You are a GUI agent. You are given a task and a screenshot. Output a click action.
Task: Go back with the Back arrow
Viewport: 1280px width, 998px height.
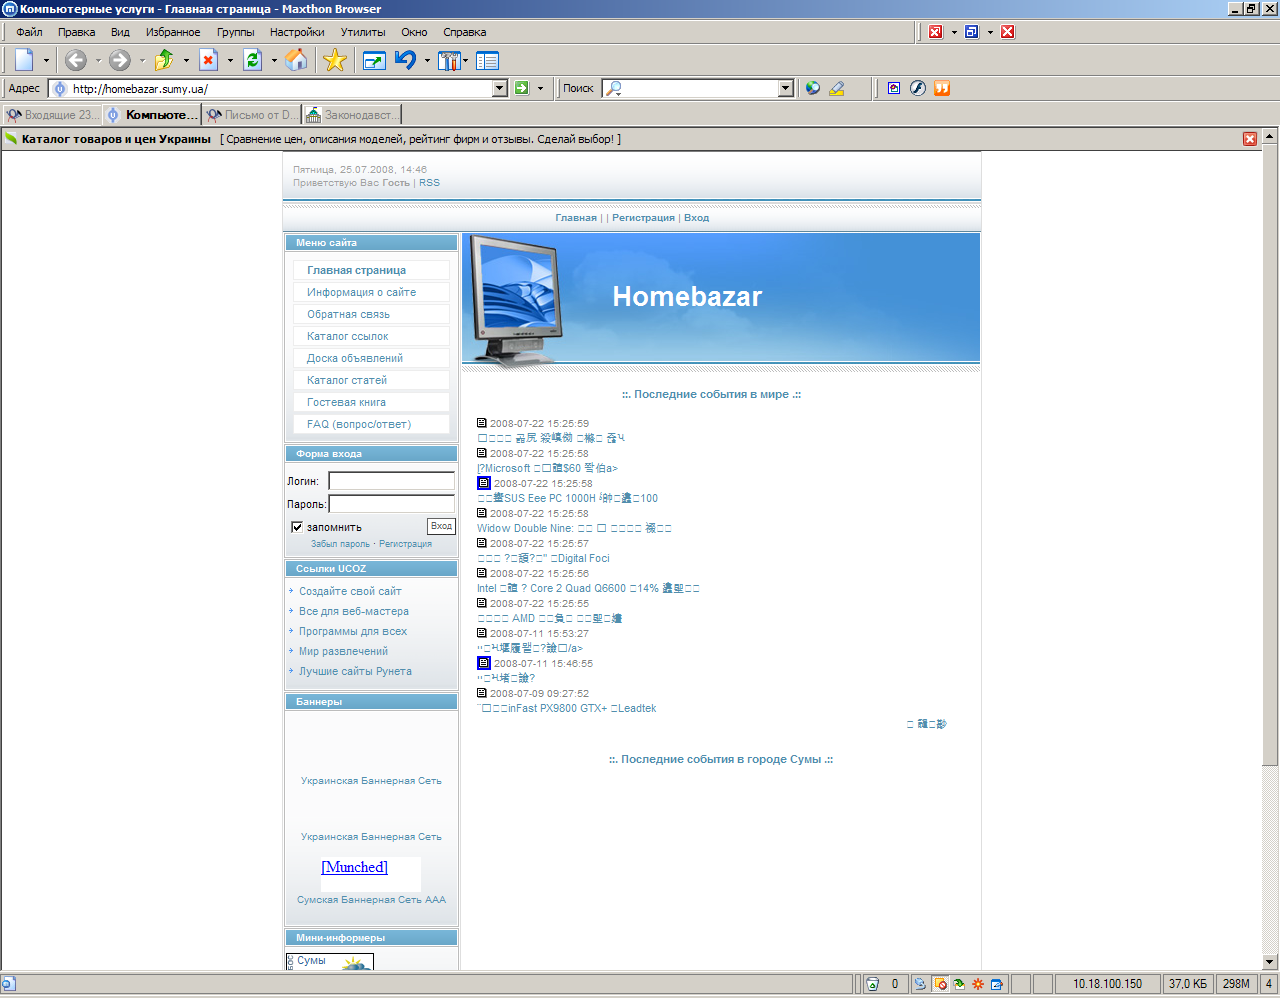[76, 61]
